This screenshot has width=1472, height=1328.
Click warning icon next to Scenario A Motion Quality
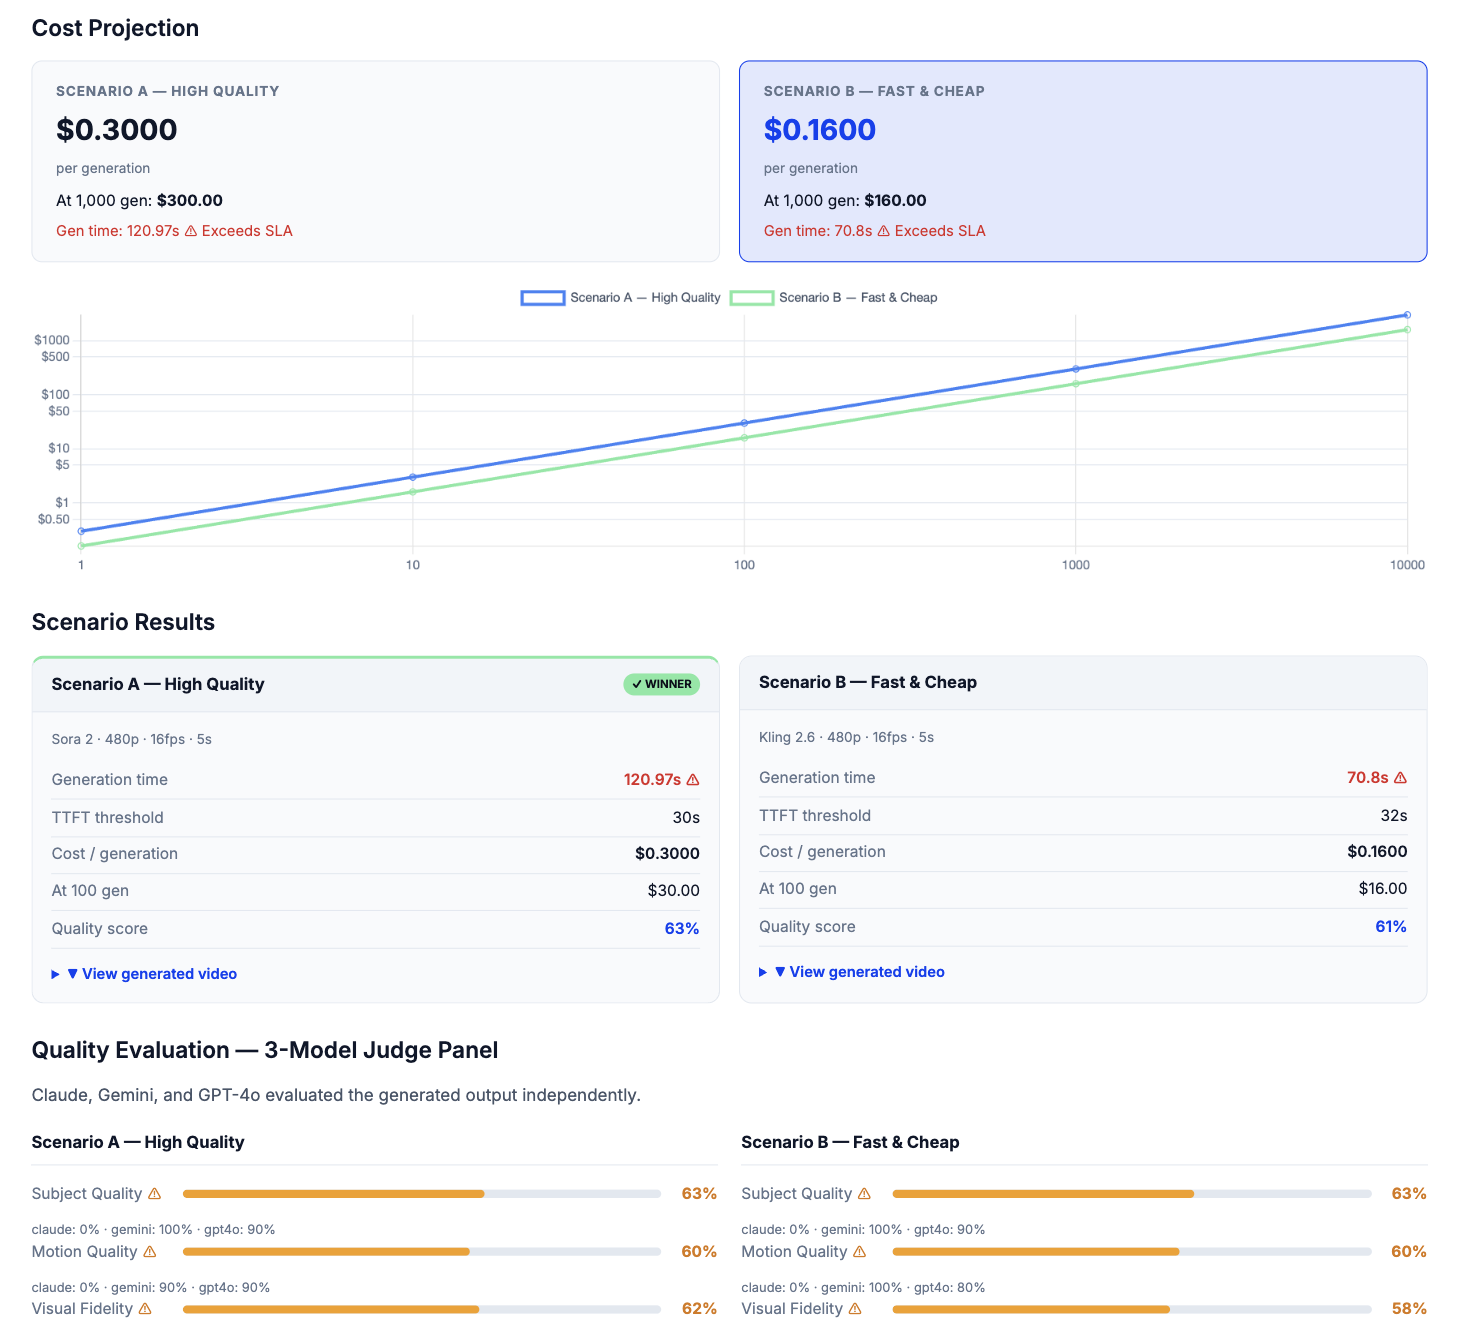click(150, 1251)
